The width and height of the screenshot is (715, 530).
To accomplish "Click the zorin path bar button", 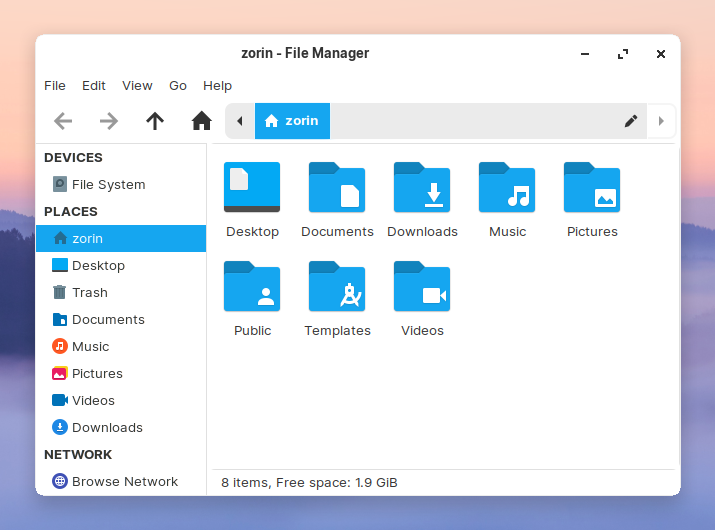I will pyautogui.click(x=292, y=121).
